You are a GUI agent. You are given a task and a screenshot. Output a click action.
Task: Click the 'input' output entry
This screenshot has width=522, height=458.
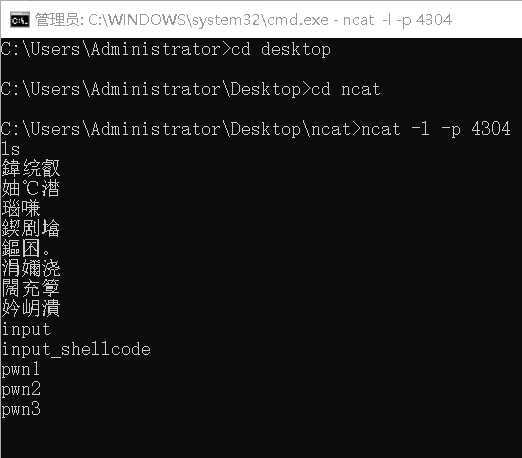[26, 329]
